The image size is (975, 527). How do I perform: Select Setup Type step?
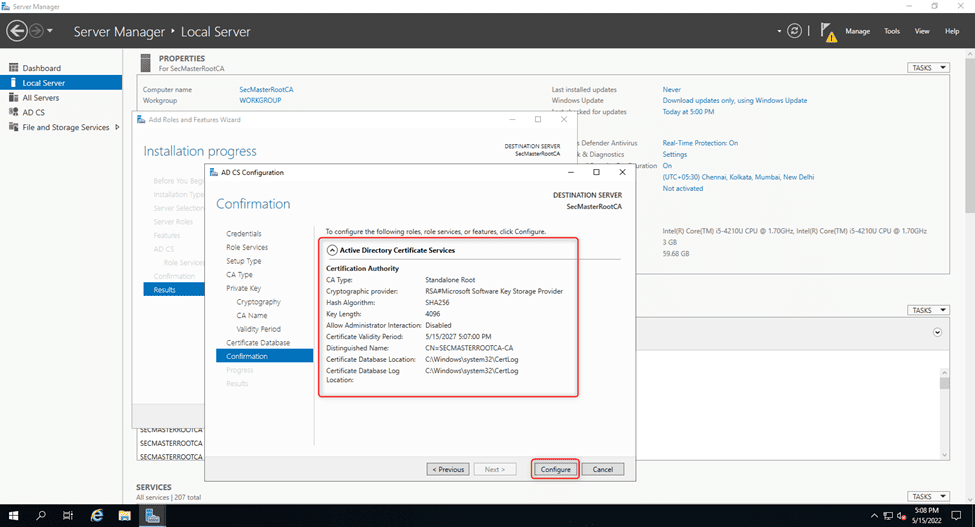pos(244,261)
